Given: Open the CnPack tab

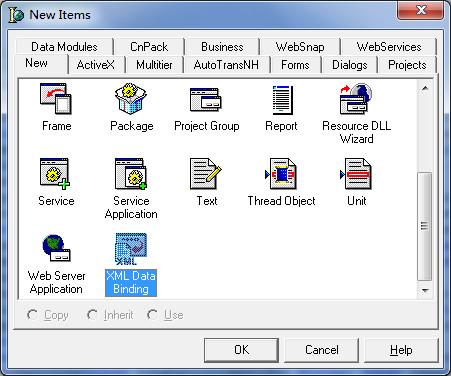Looking at the screenshot, I should pyautogui.click(x=149, y=47).
